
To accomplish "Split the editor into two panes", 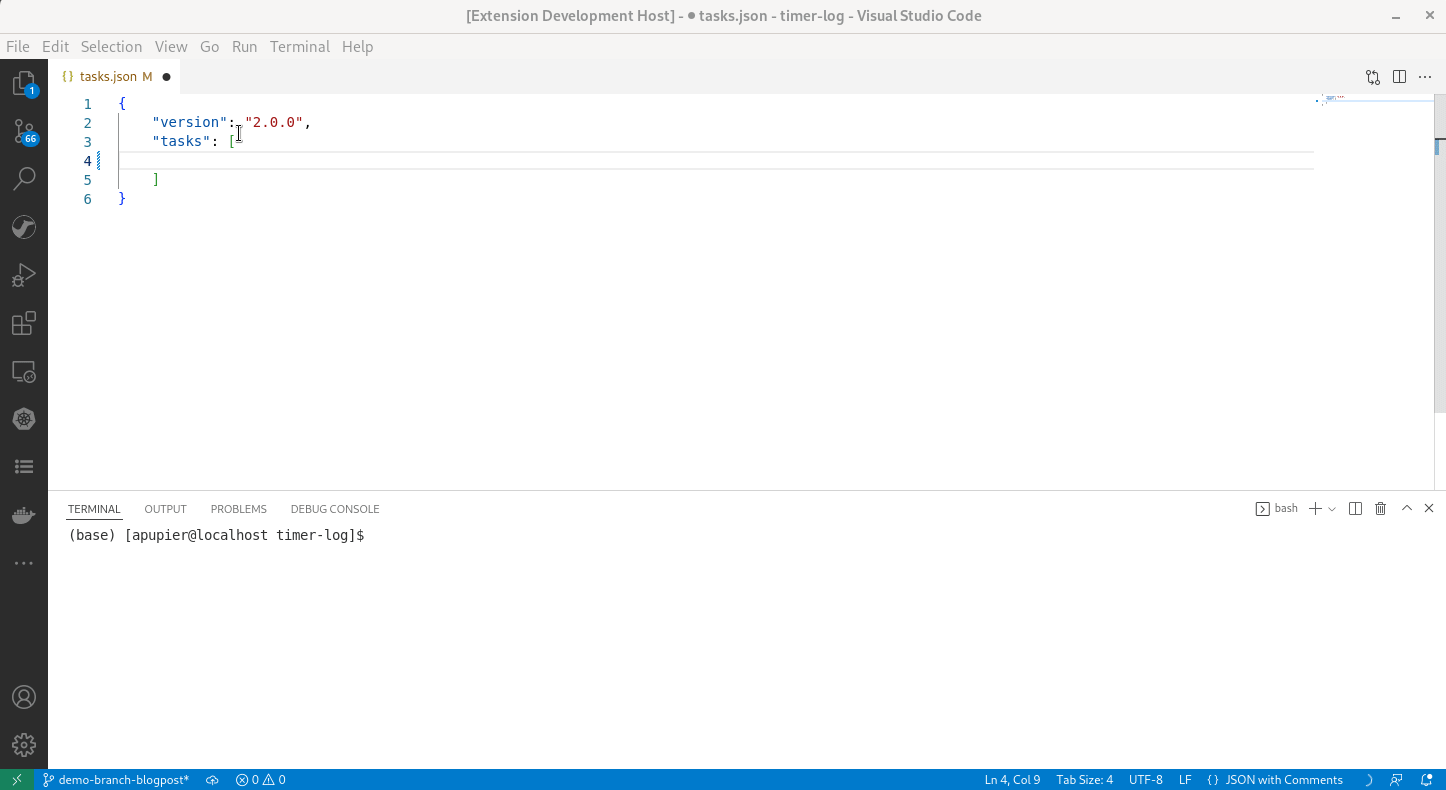I will tap(1398, 76).
